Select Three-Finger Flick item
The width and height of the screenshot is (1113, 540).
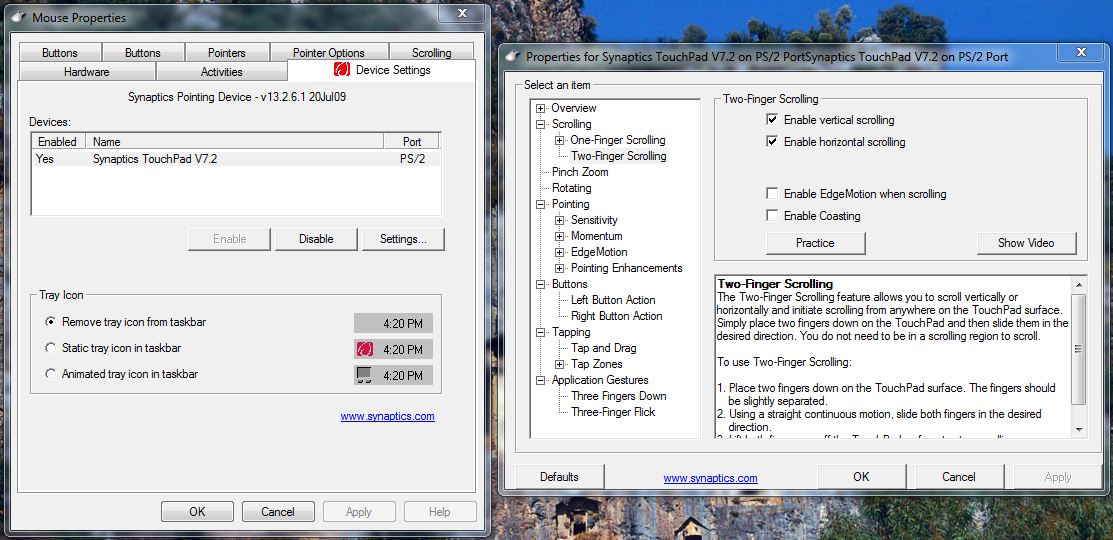click(x=613, y=412)
